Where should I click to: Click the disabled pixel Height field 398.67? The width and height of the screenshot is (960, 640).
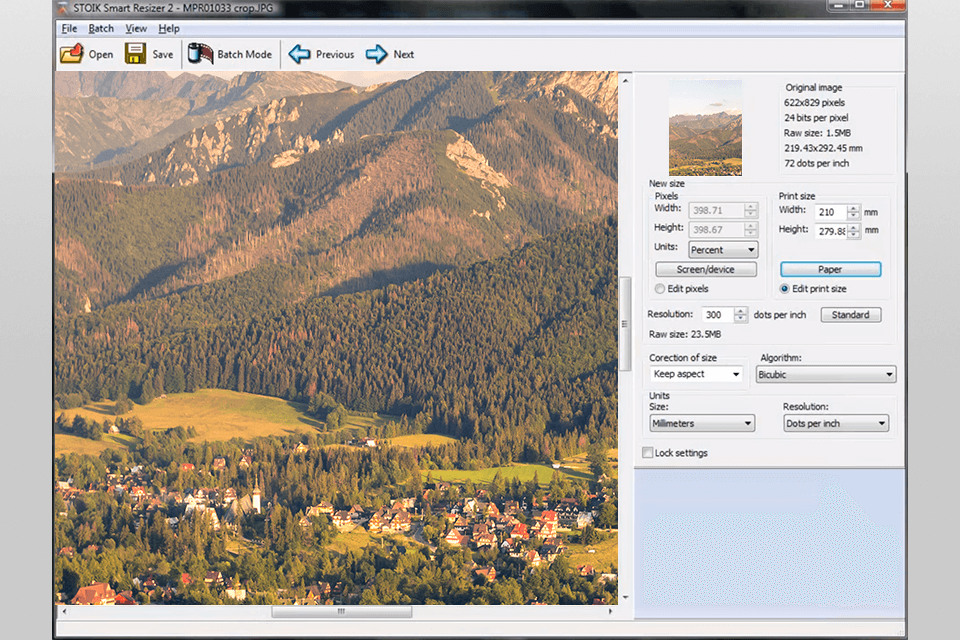pyautogui.click(x=716, y=230)
